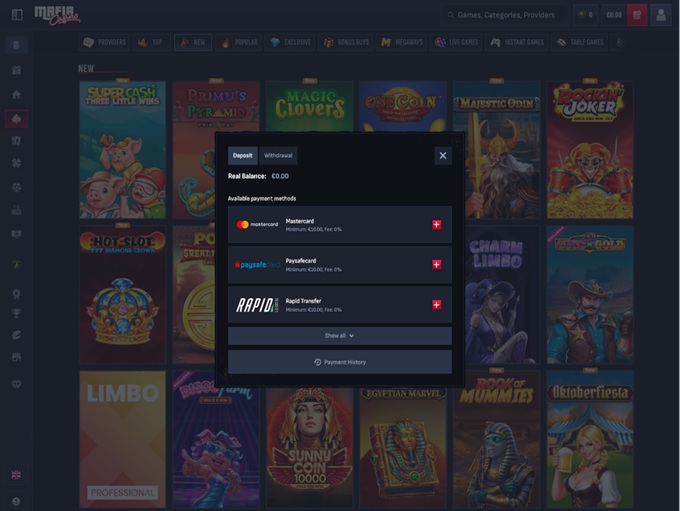Click the home icon in the sidebar

coord(16,94)
